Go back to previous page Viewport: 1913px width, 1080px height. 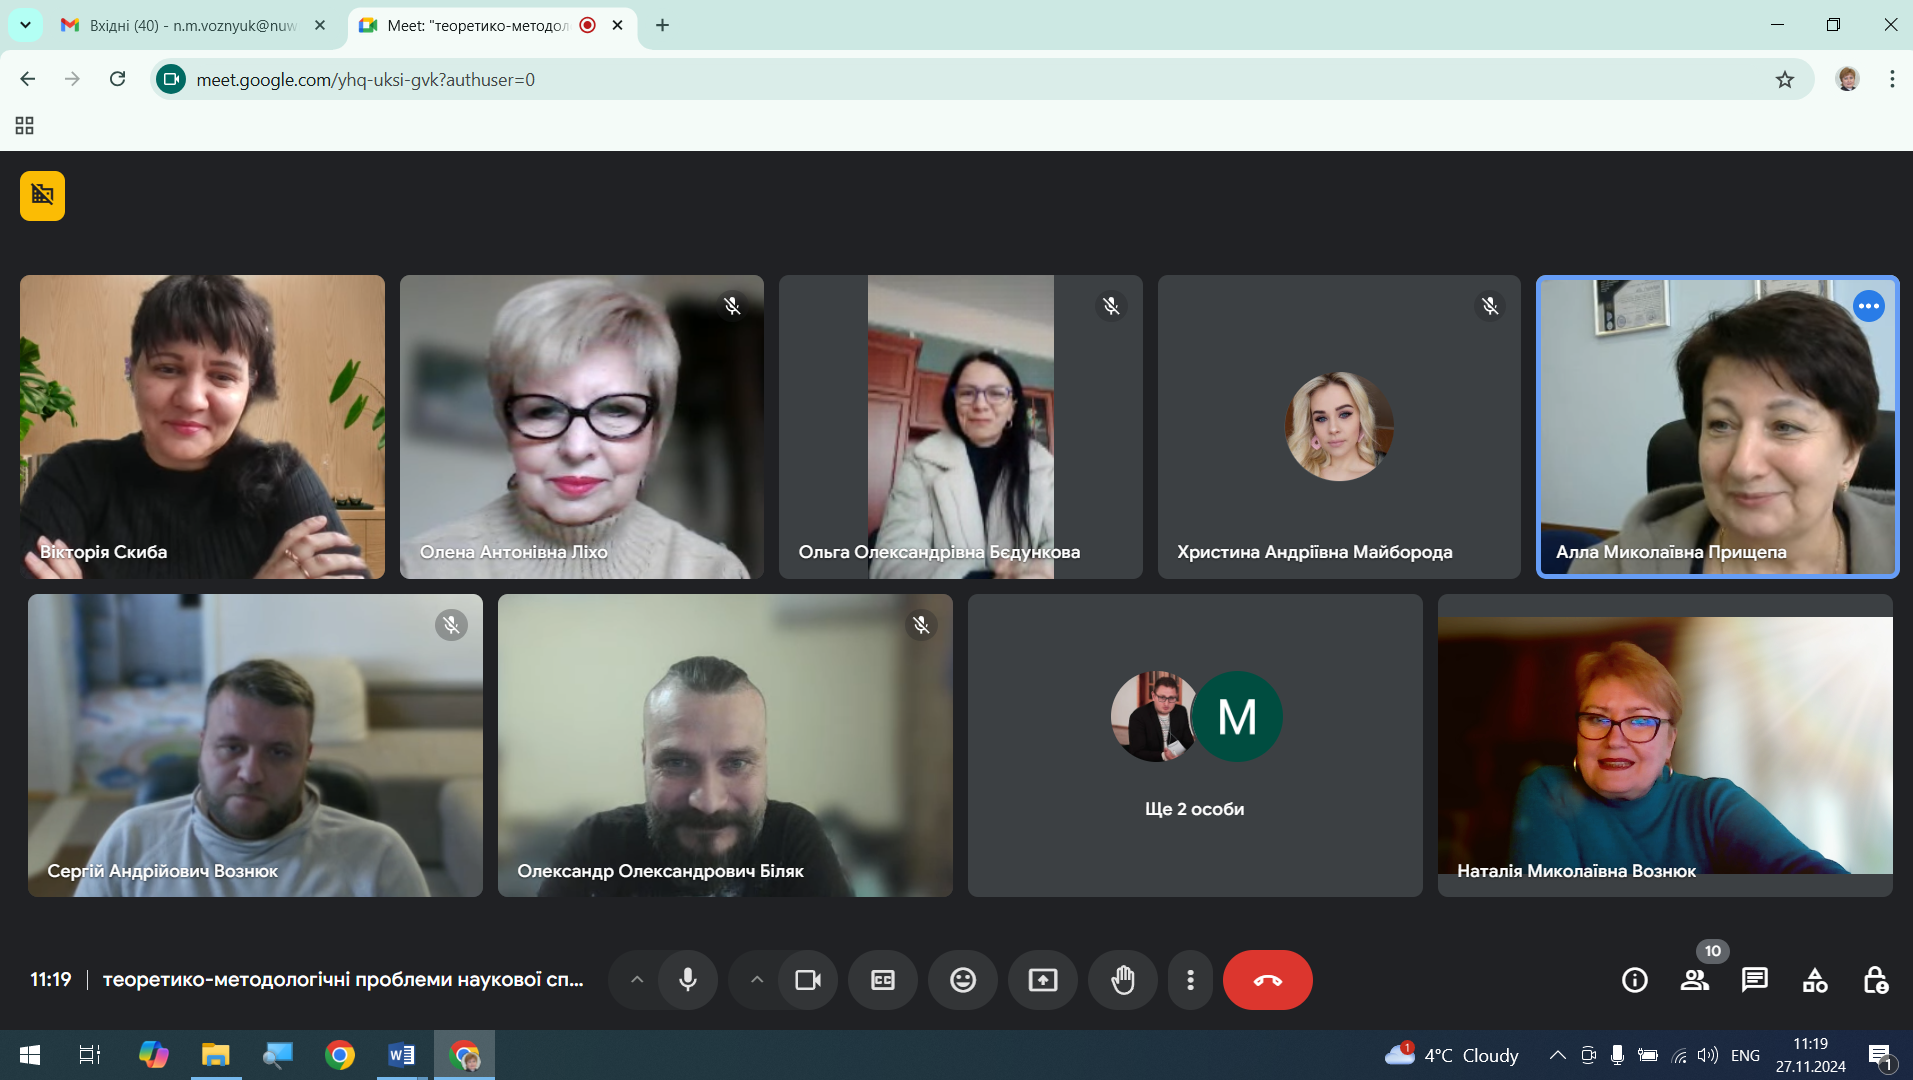28,79
